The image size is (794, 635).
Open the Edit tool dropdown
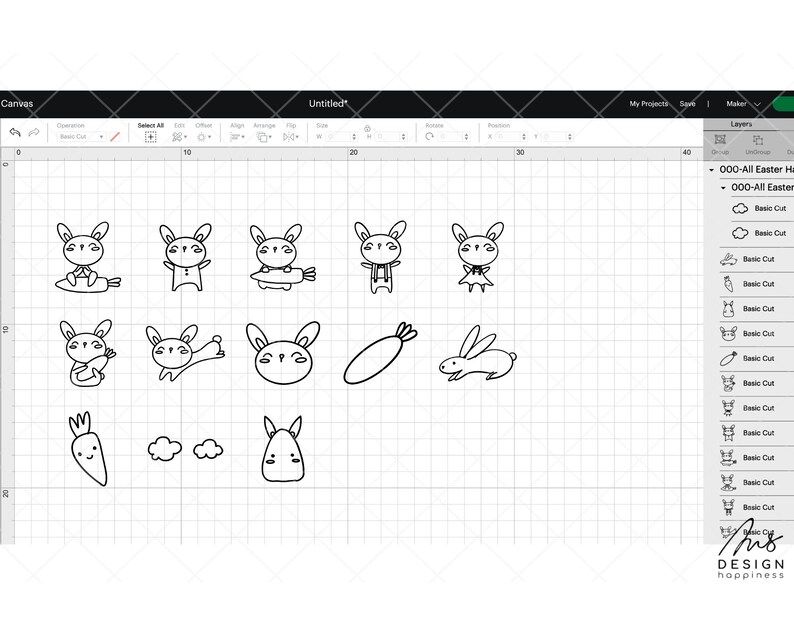pyautogui.click(x=179, y=137)
